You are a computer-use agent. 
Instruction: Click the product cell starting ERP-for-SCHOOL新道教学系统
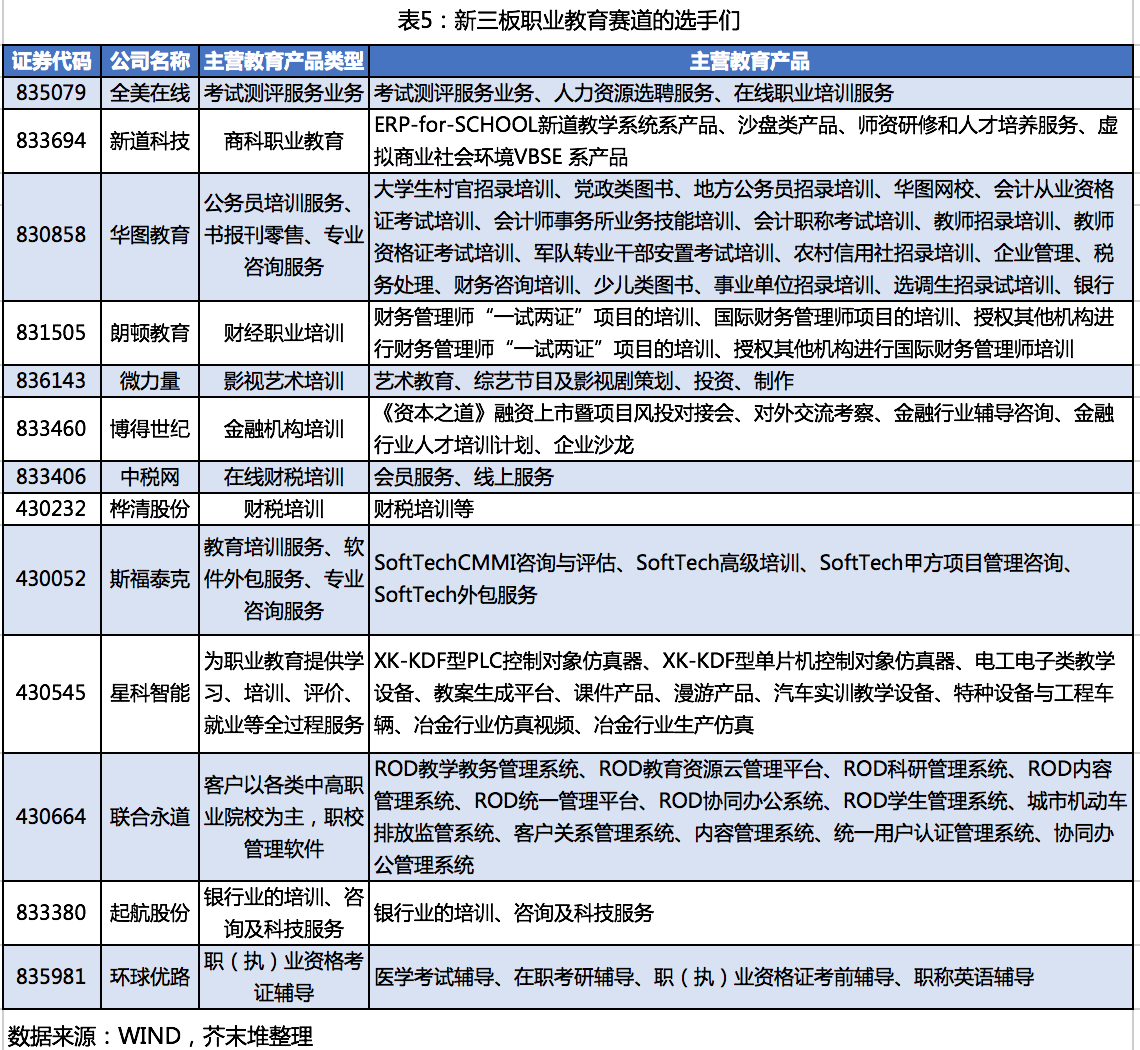[x=751, y=141]
